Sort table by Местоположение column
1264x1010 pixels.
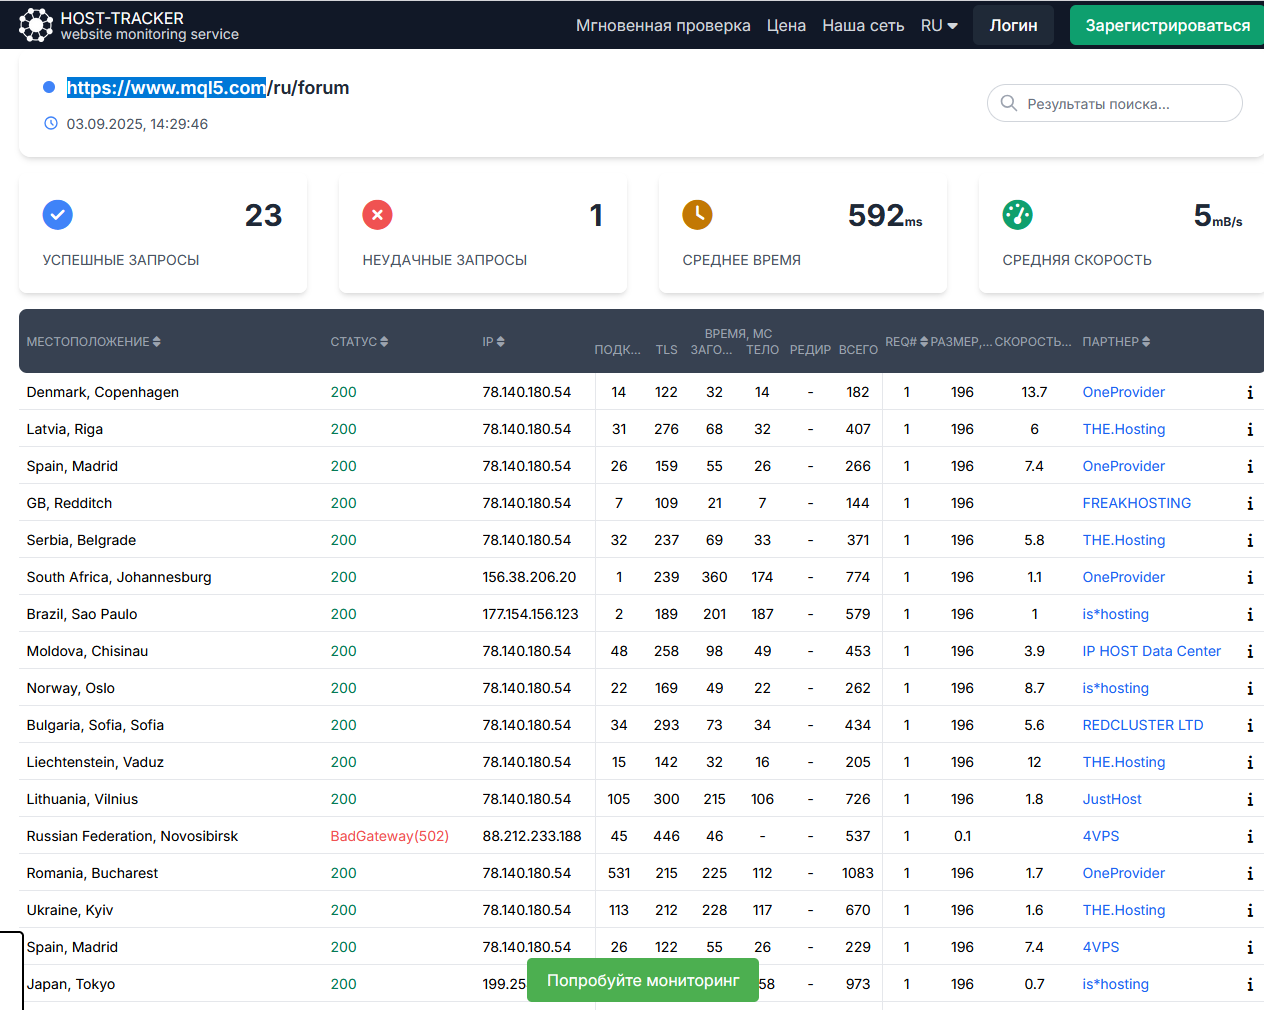coord(93,342)
